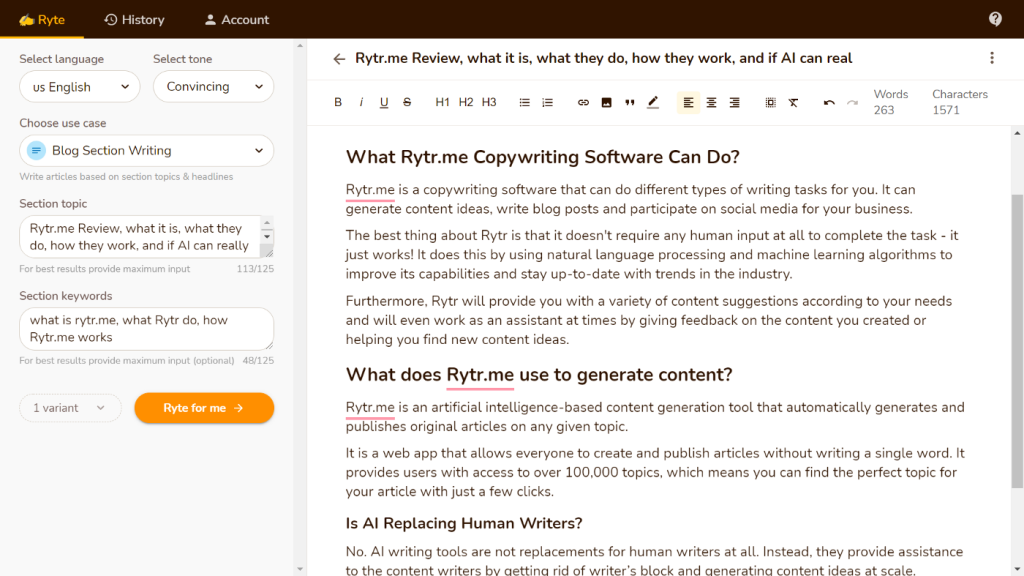
Task: Click the numbered list icon
Action: coord(548,102)
